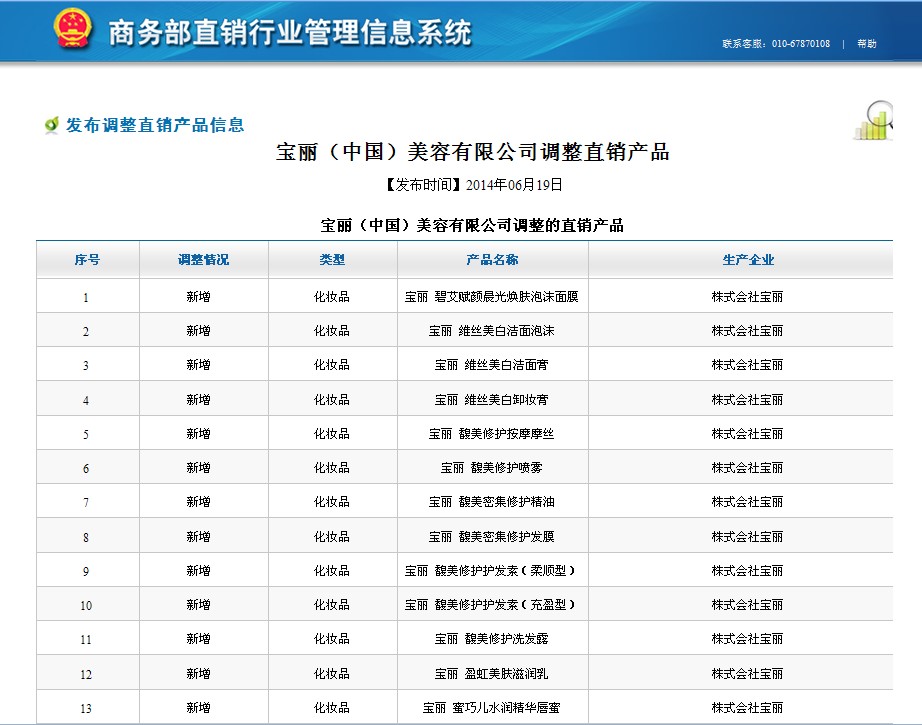This screenshot has height=725, width=922.
Task: Click the 发布调整直销产品信息 section heading
Action: coord(155,125)
